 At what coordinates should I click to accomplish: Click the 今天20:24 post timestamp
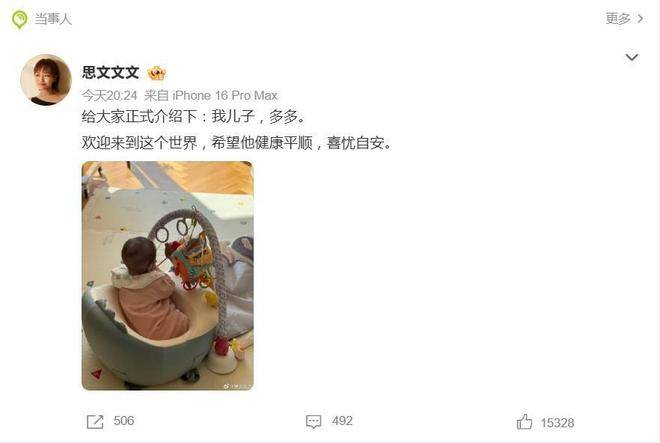click(x=109, y=96)
